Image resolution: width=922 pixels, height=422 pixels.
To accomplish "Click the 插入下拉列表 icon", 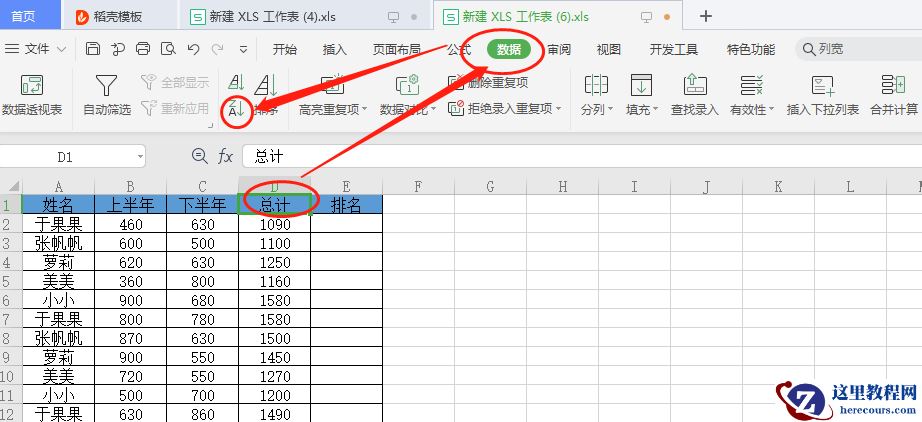I will (x=823, y=85).
